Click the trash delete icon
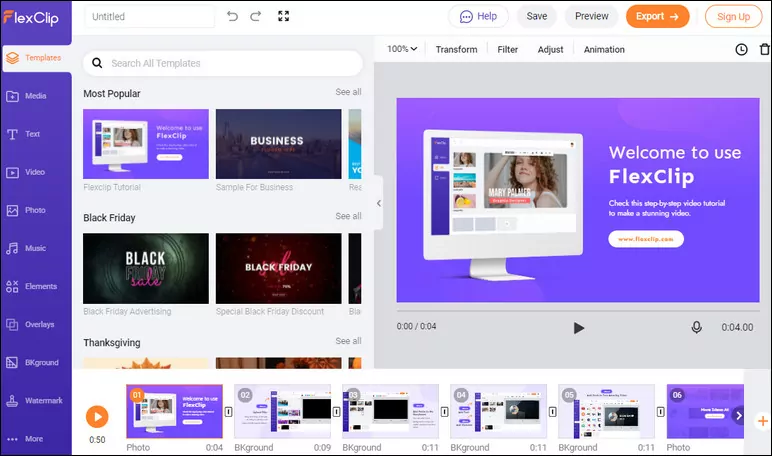The height and width of the screenshot is (456, 772). (x=765, y=49)
